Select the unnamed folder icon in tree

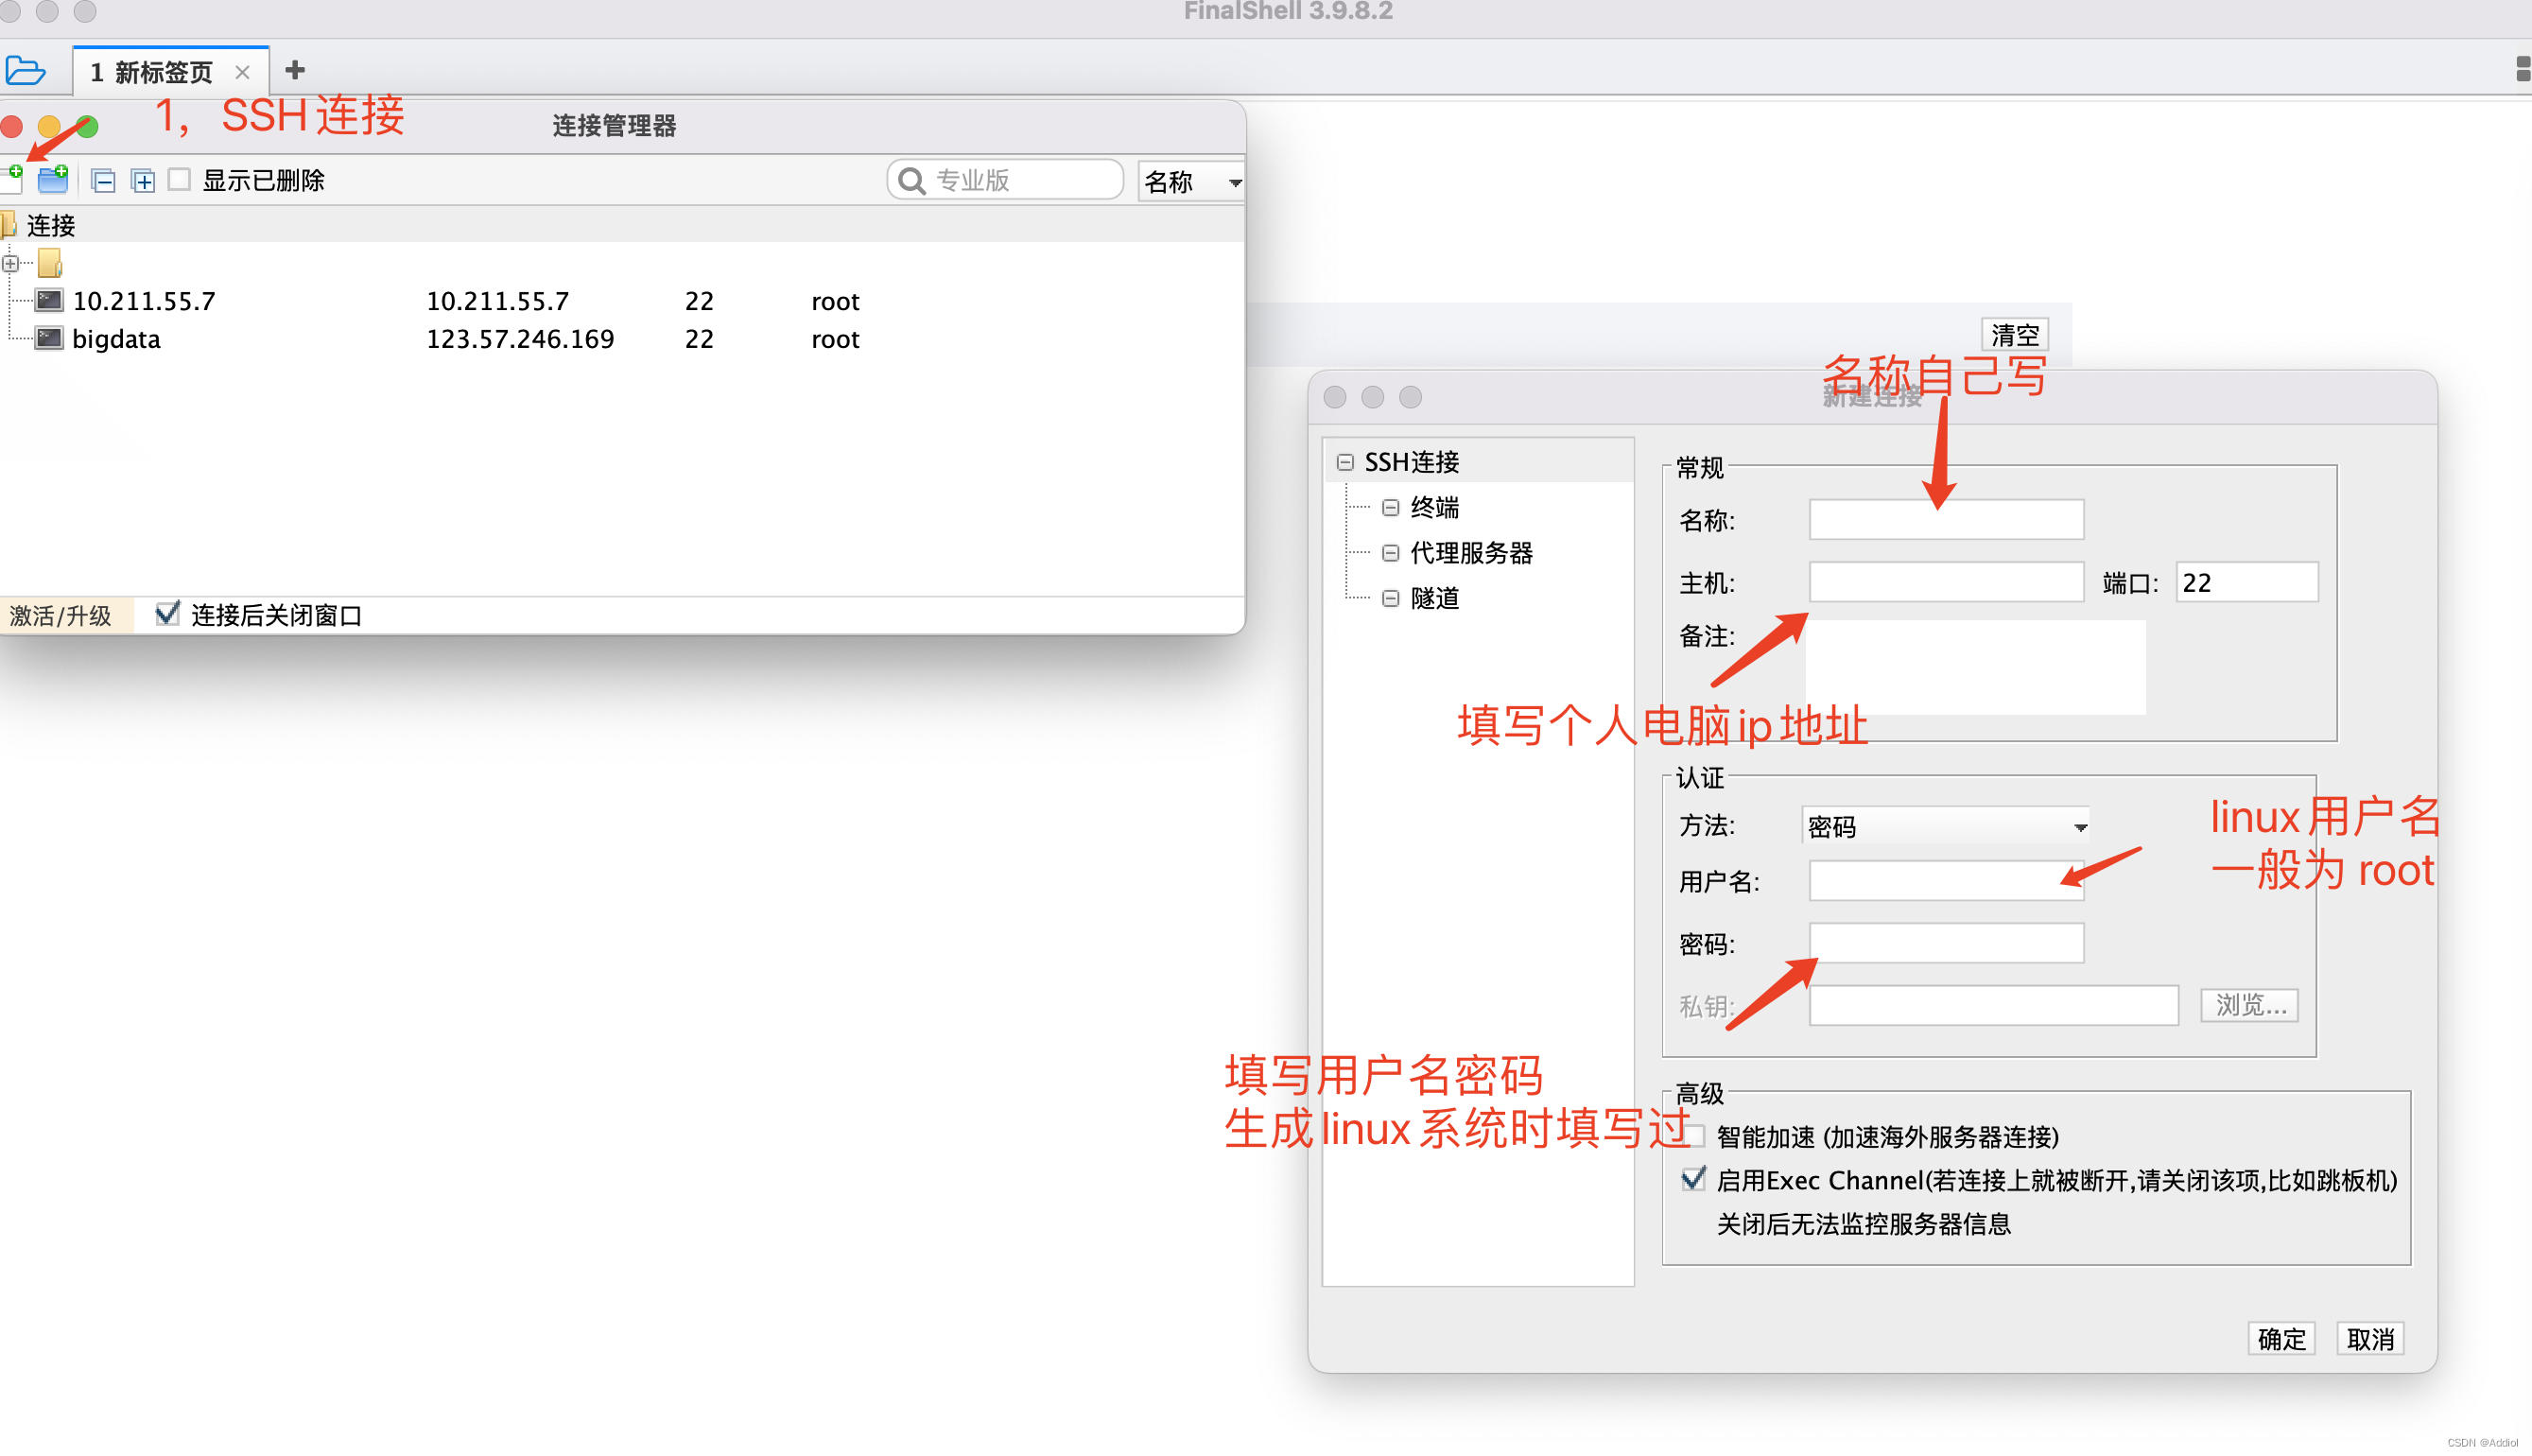(50, 263)
